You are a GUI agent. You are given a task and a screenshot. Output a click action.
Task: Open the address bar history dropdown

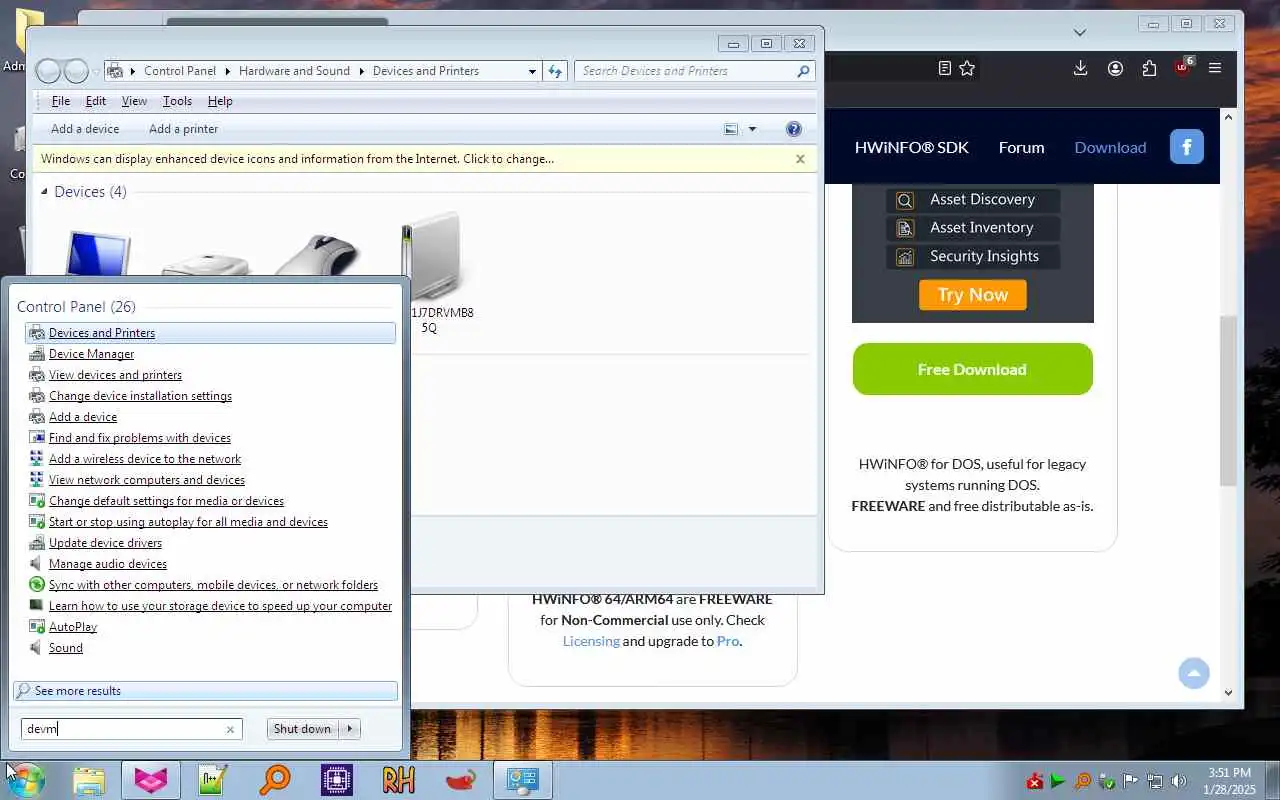(x=532, y=71)
